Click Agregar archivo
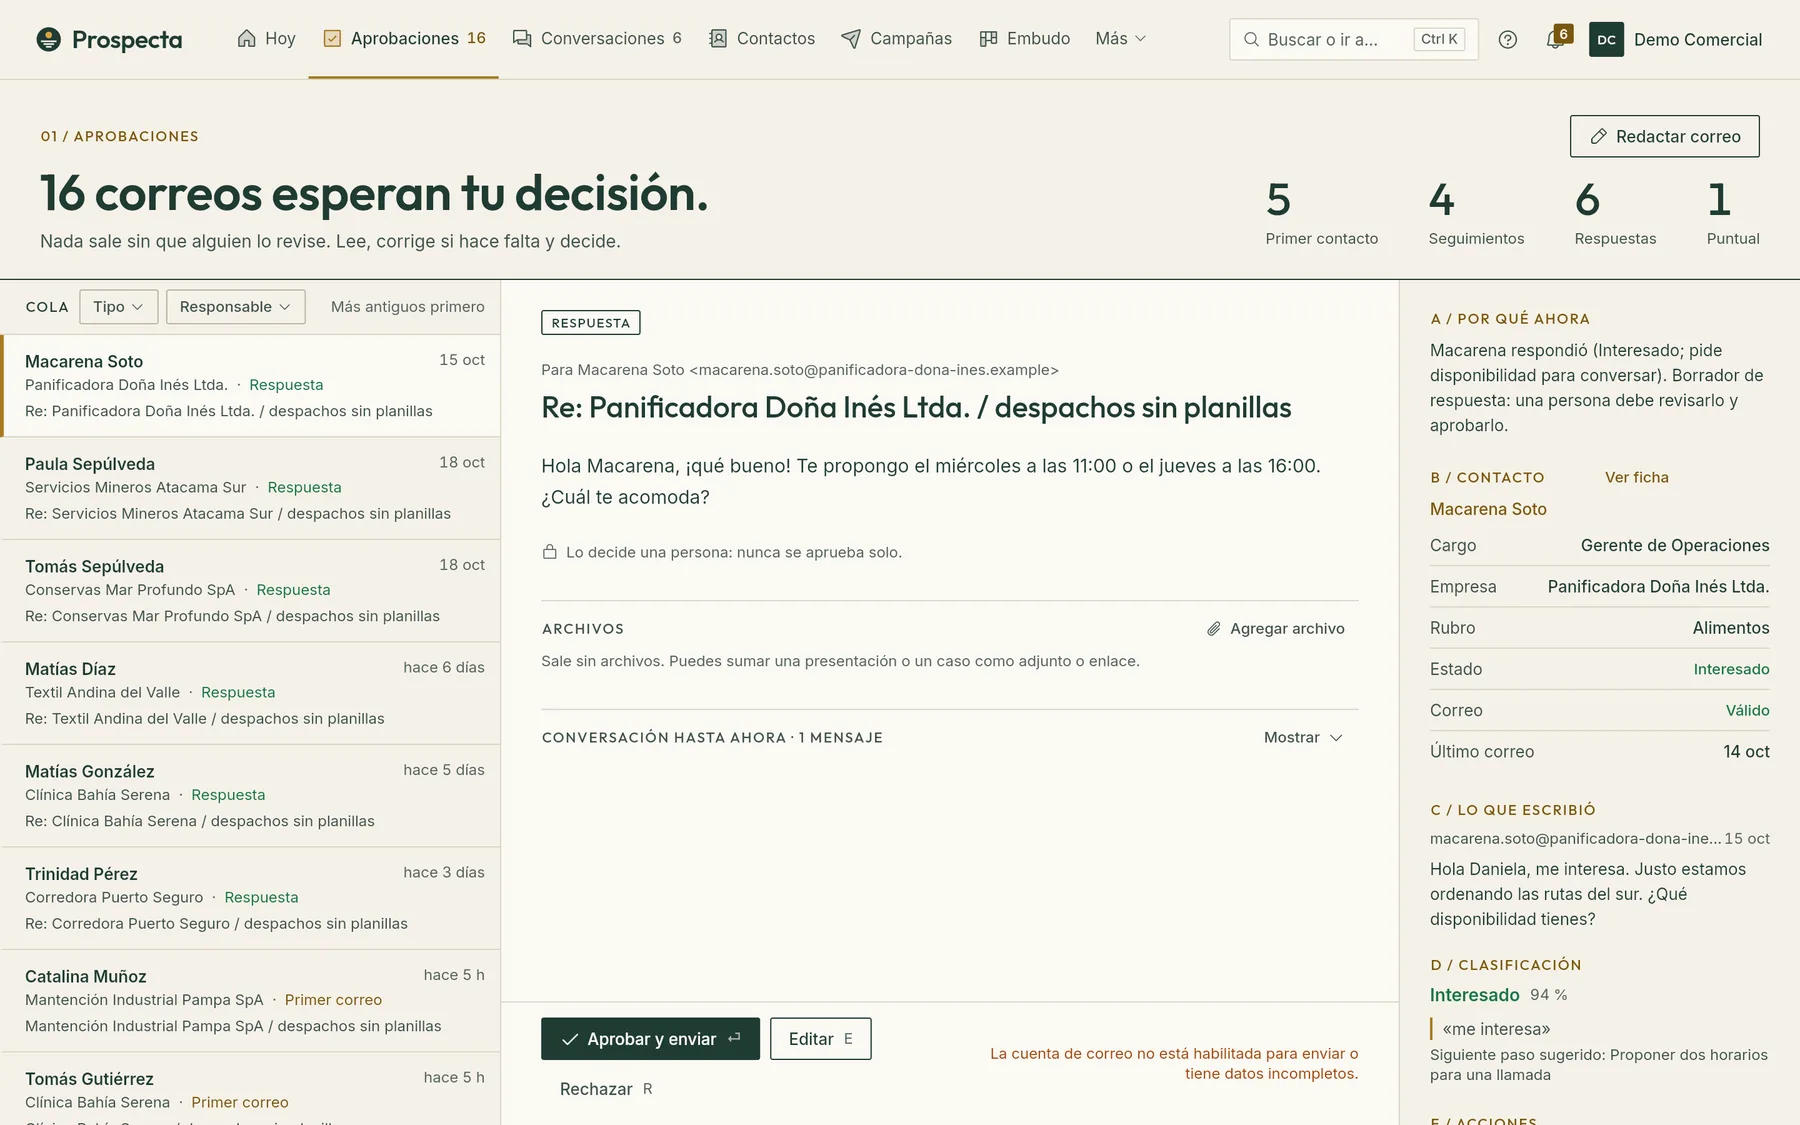 coord(1276,628)
